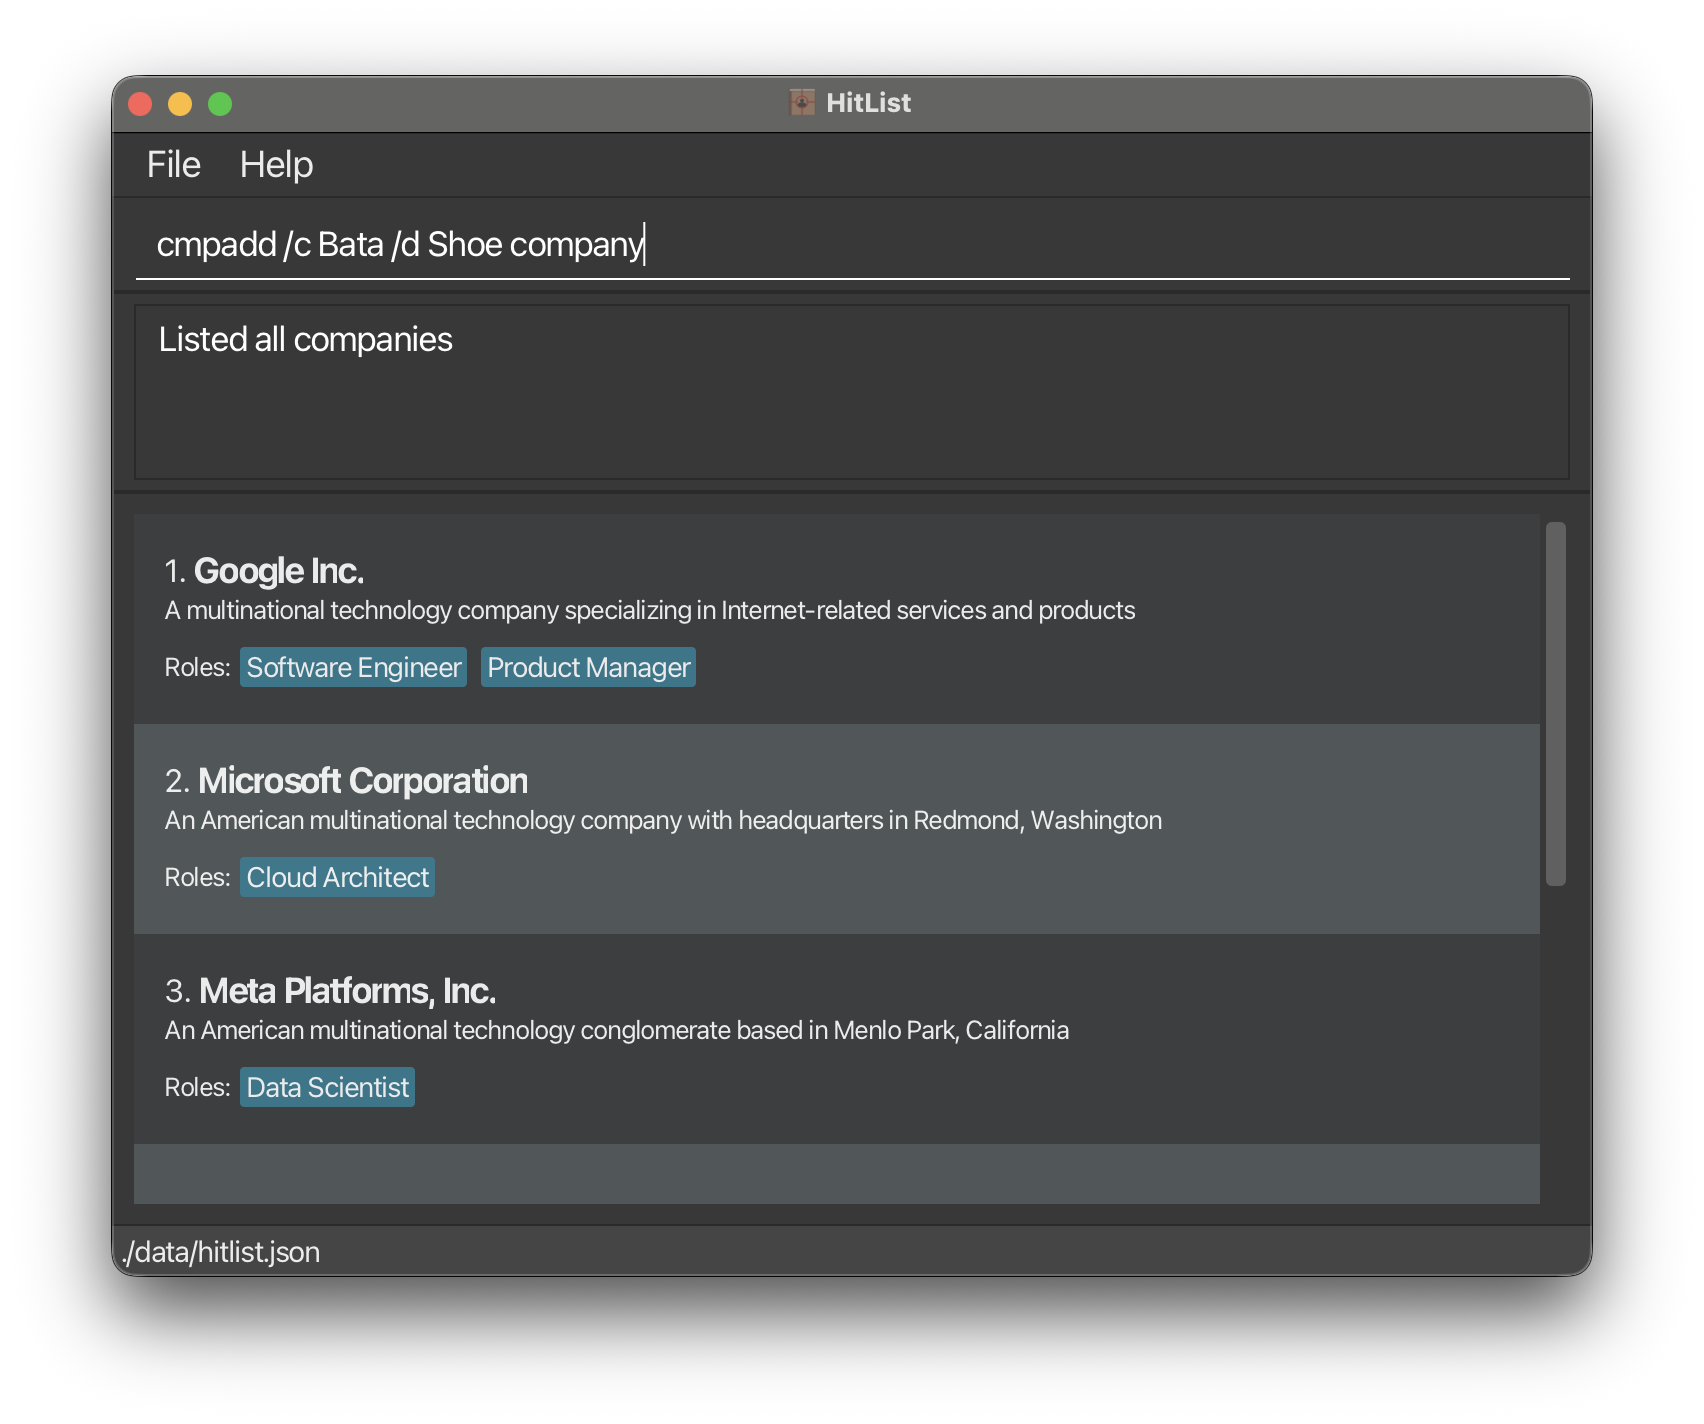Click the Roles label under Google Inc.
The image size is (1704, 1424).
pos(198,668)
